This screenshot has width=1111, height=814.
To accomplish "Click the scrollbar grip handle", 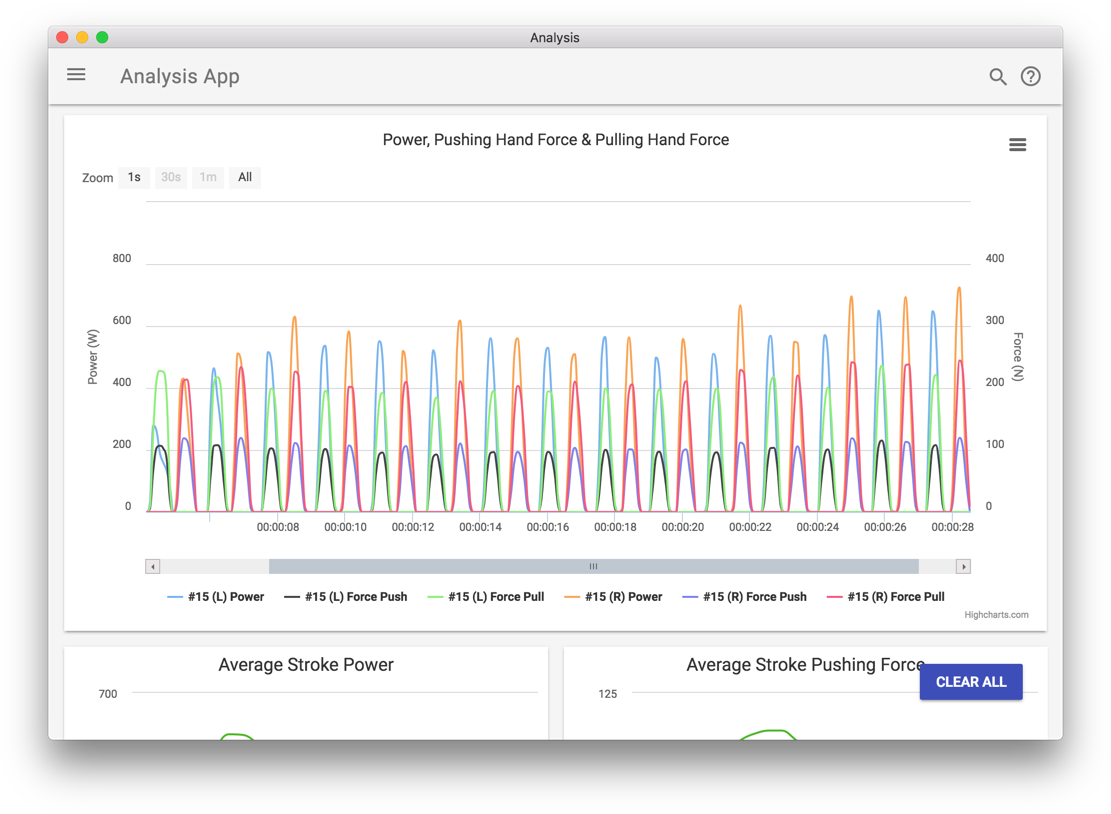I will tap(593, 566).
